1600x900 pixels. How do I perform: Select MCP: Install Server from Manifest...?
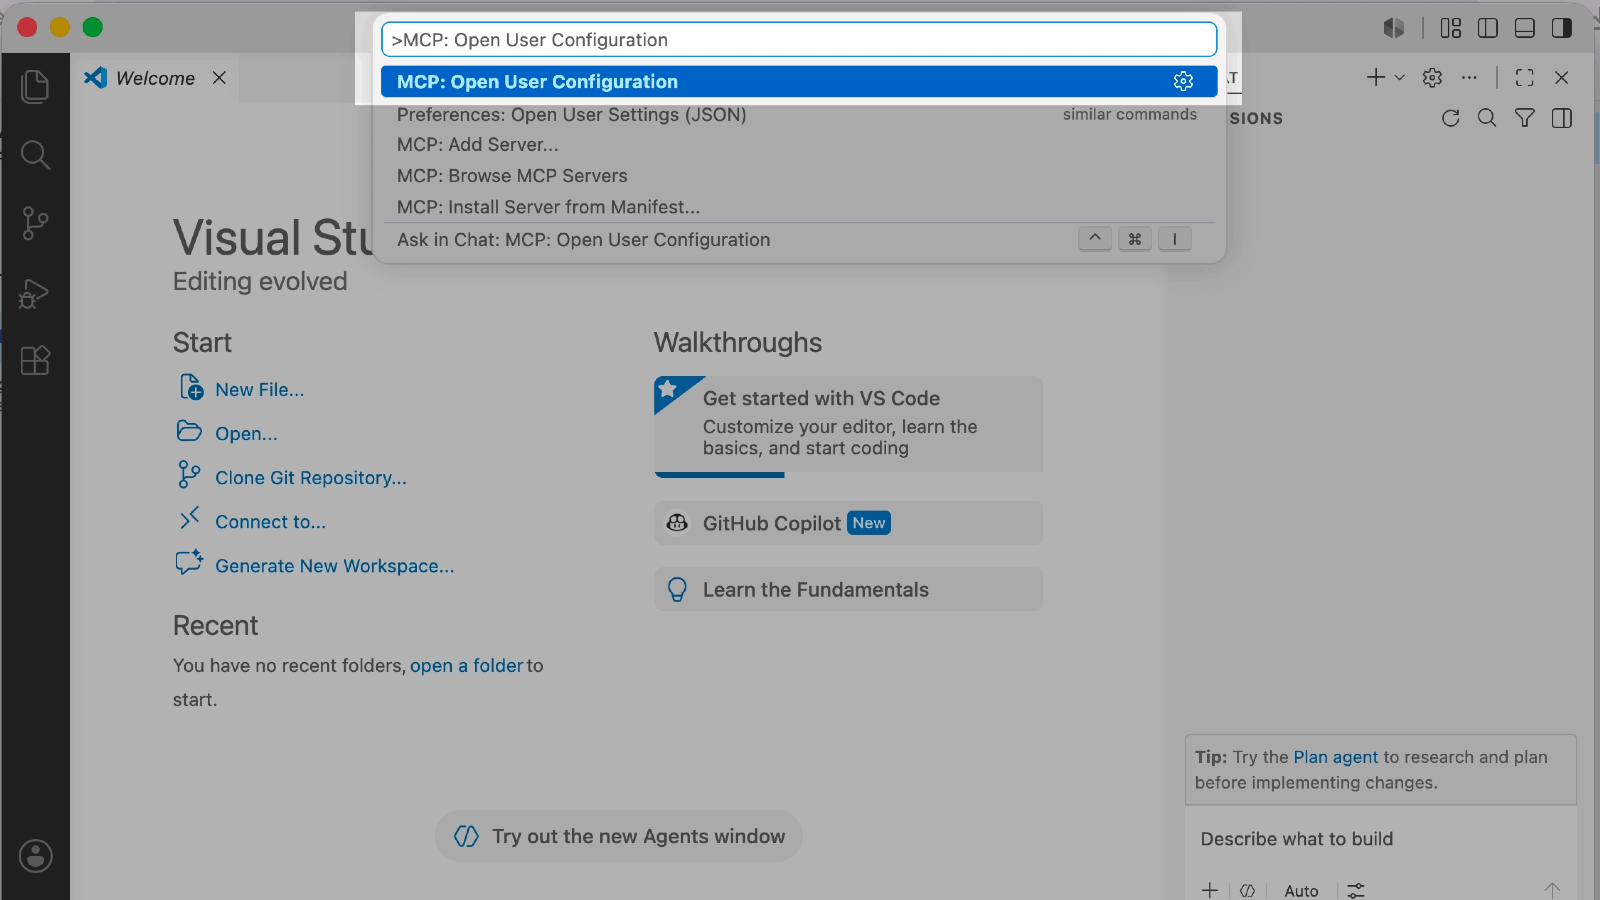click(799, 207)
